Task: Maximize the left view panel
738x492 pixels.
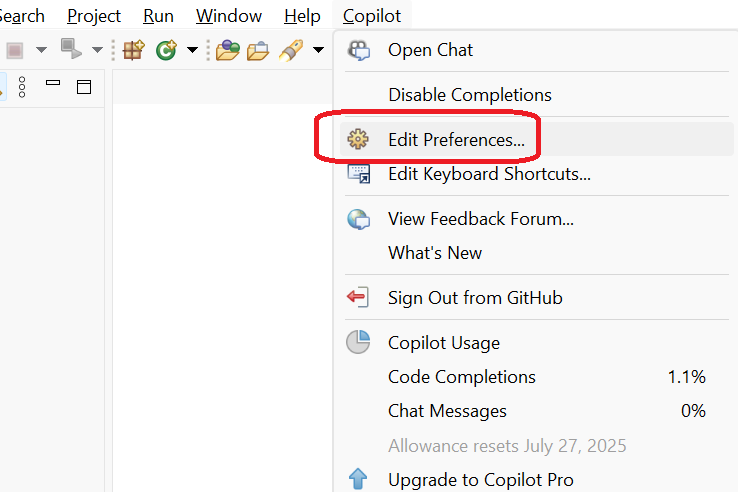Action: point(84,87)
